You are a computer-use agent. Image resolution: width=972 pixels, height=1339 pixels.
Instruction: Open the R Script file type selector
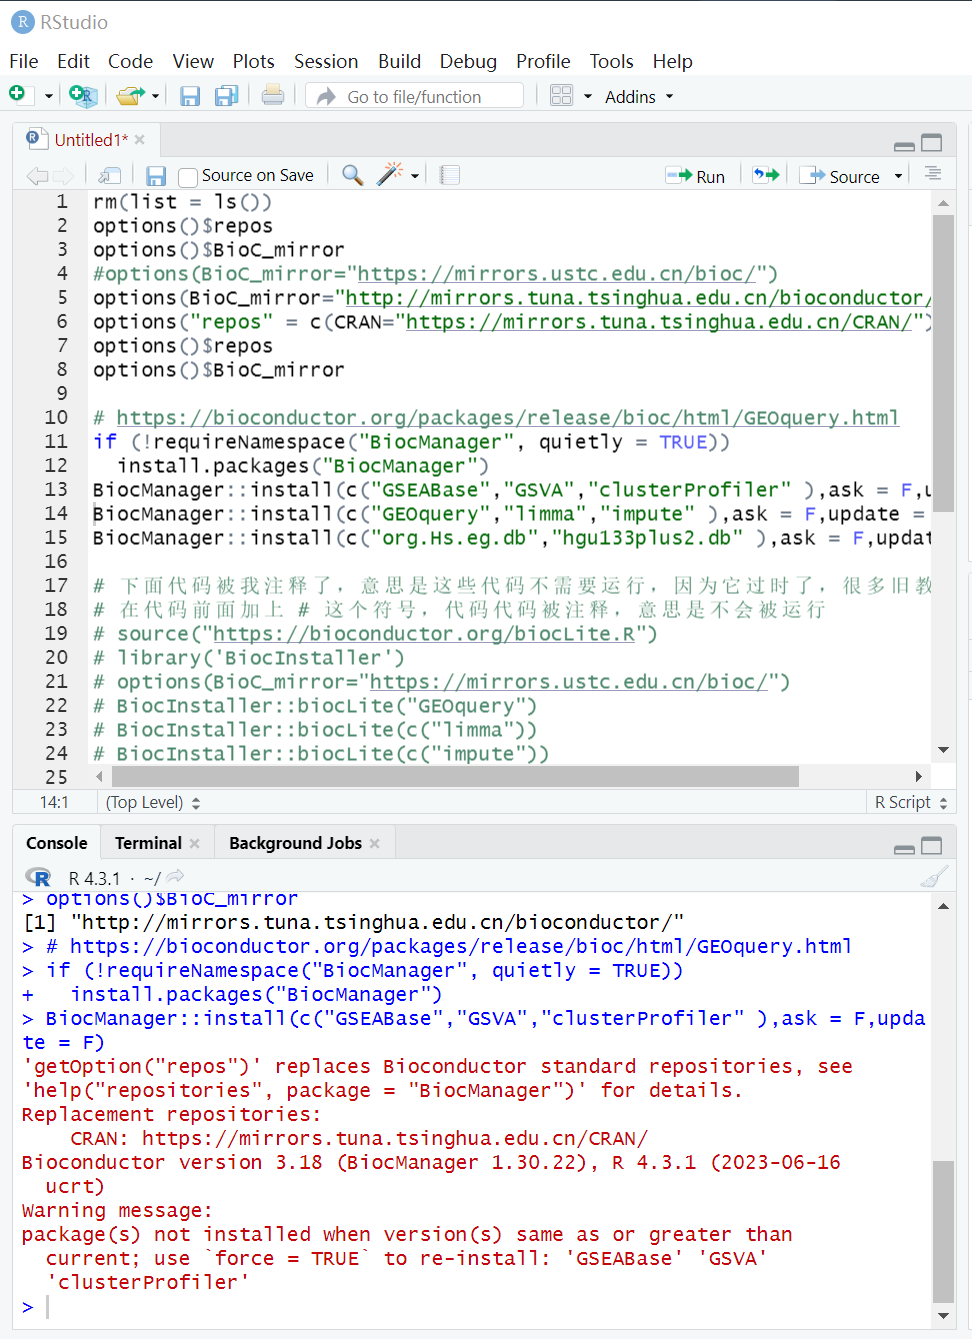911,802
